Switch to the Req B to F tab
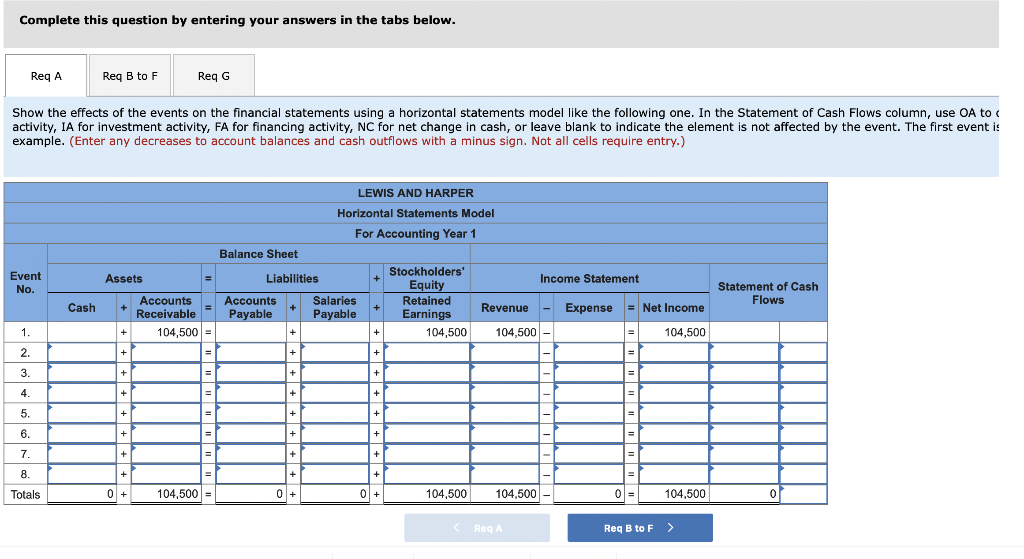 [130, 76]
